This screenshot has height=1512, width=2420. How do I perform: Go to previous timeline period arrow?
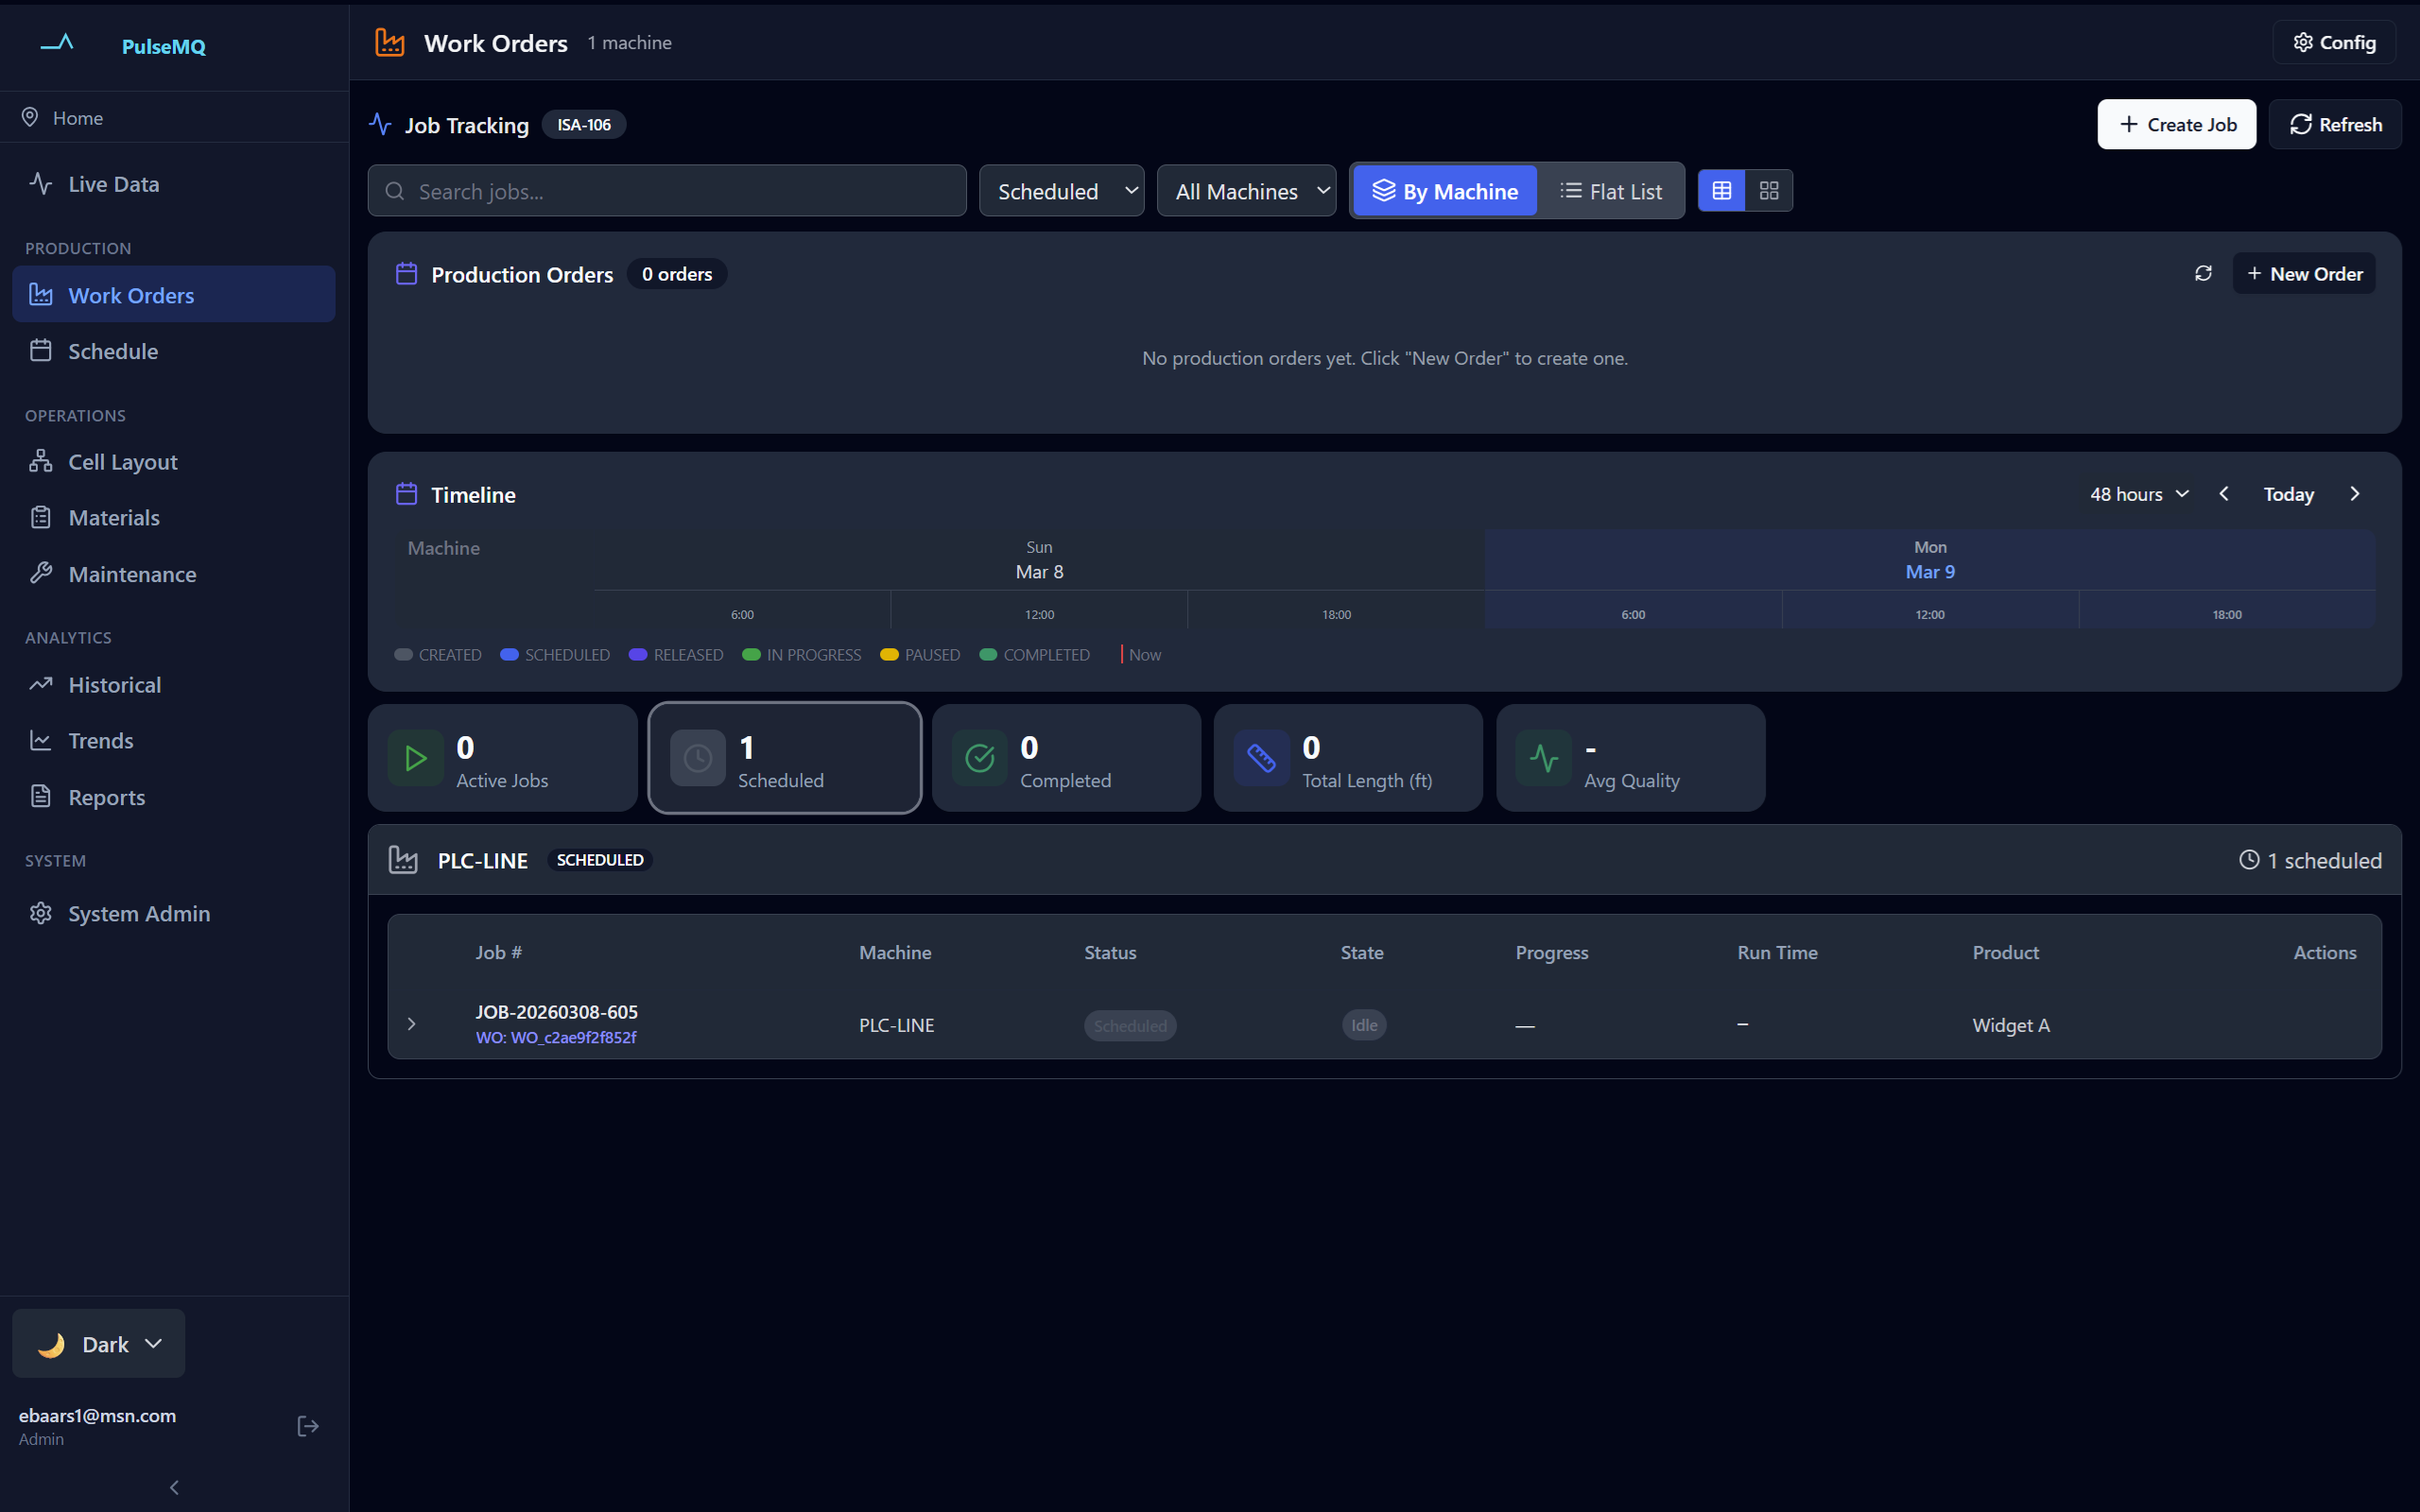point(2224,494)
